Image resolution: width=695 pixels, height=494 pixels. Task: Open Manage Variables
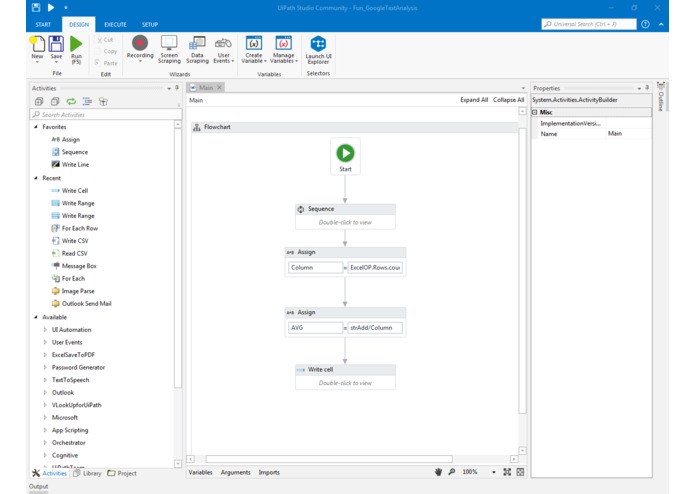pos(283,43)
